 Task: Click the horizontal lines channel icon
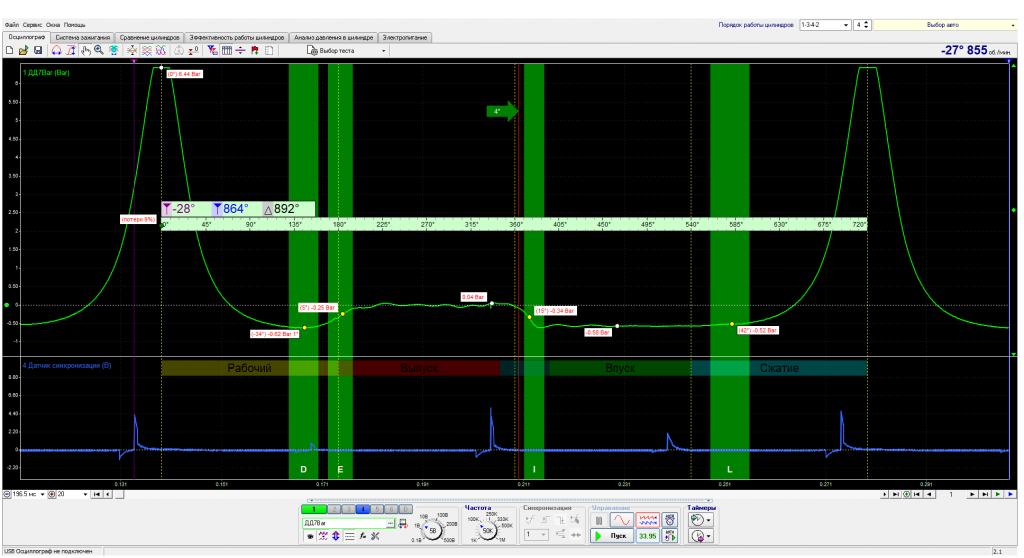click(x=349, y=536)
